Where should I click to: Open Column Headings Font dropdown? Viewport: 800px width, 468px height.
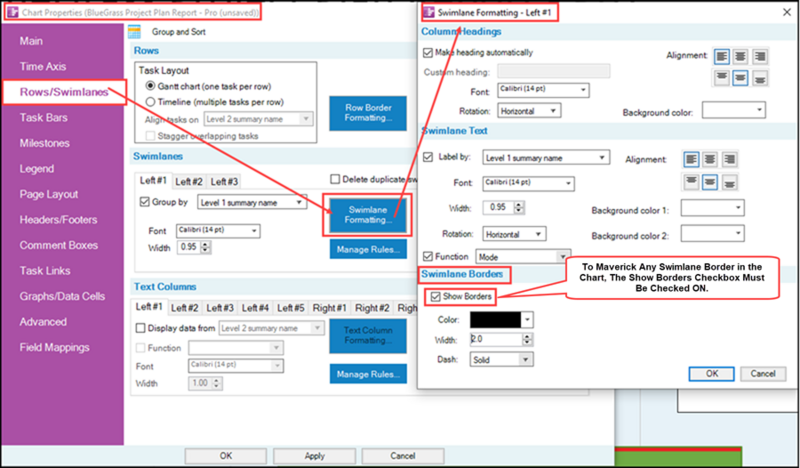tap(543, 90)
